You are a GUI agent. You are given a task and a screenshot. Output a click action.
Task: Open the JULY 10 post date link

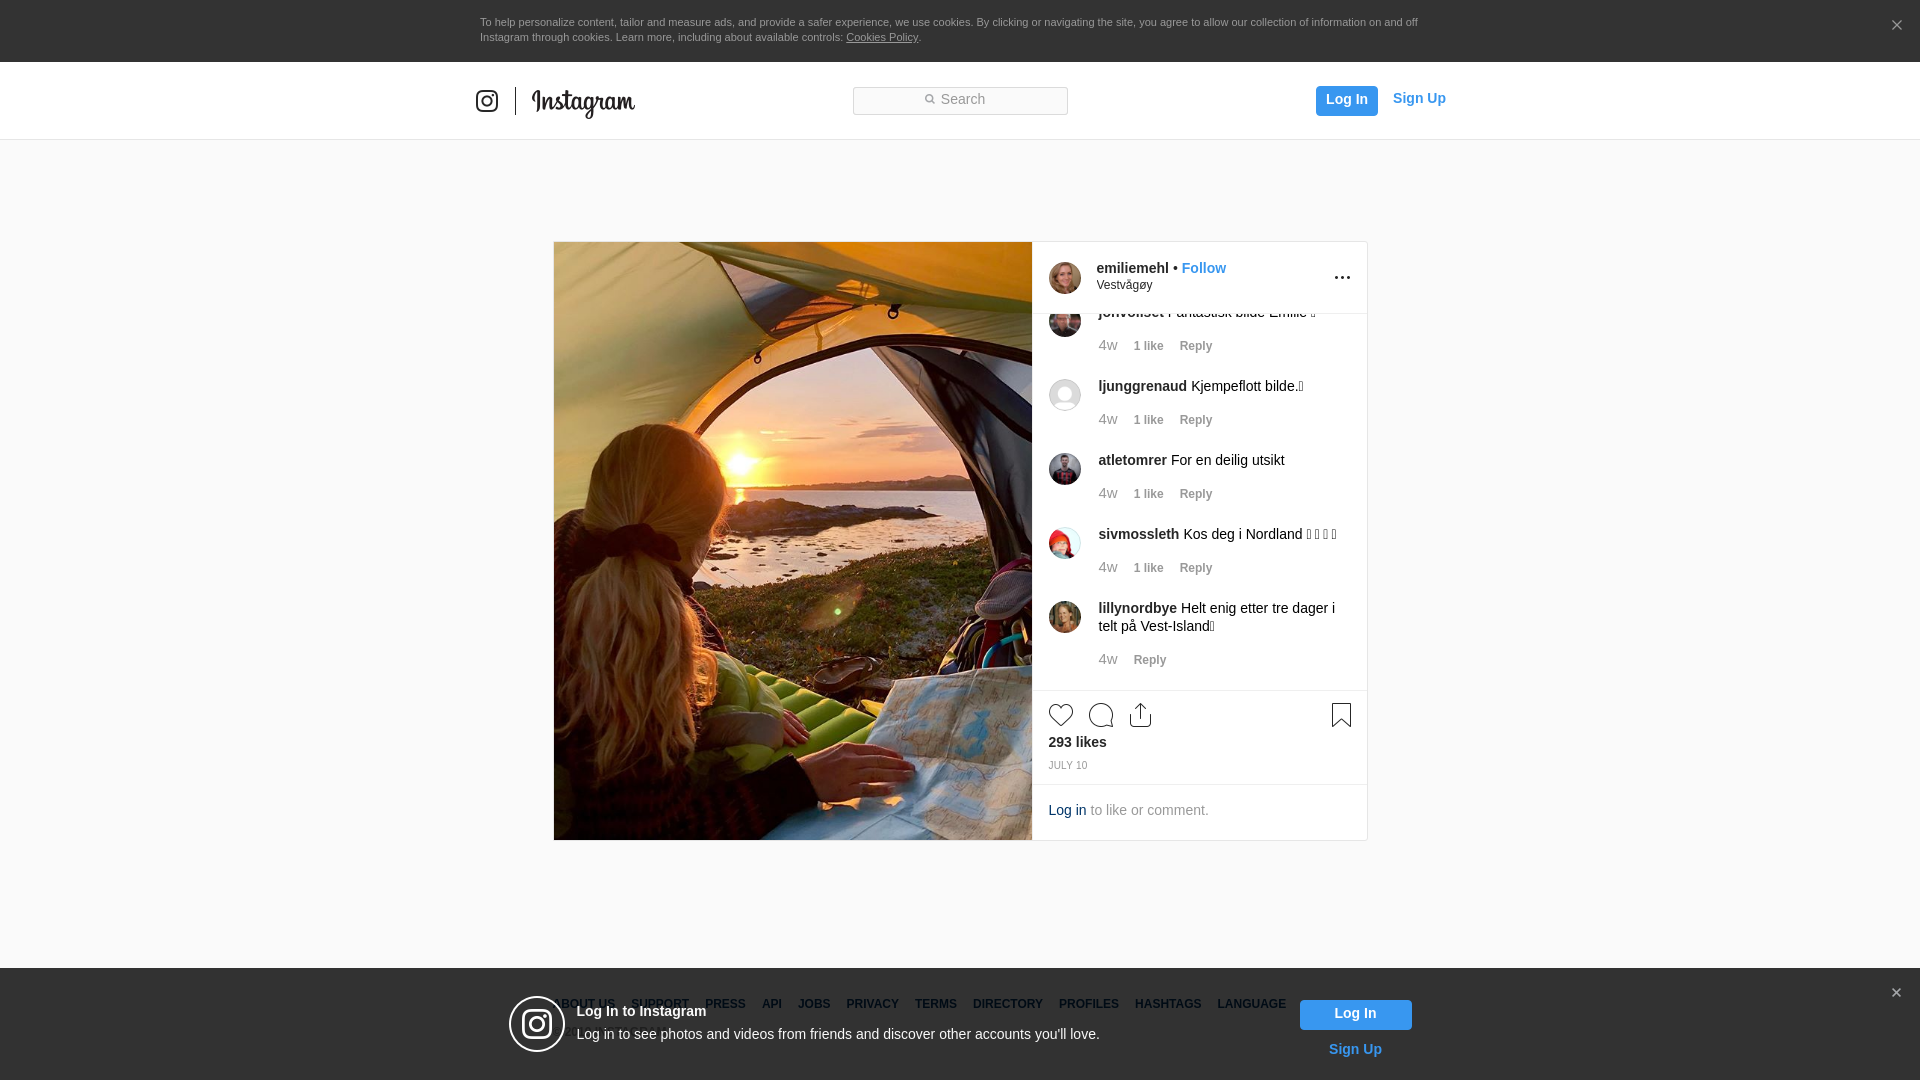pos(1067,766)
